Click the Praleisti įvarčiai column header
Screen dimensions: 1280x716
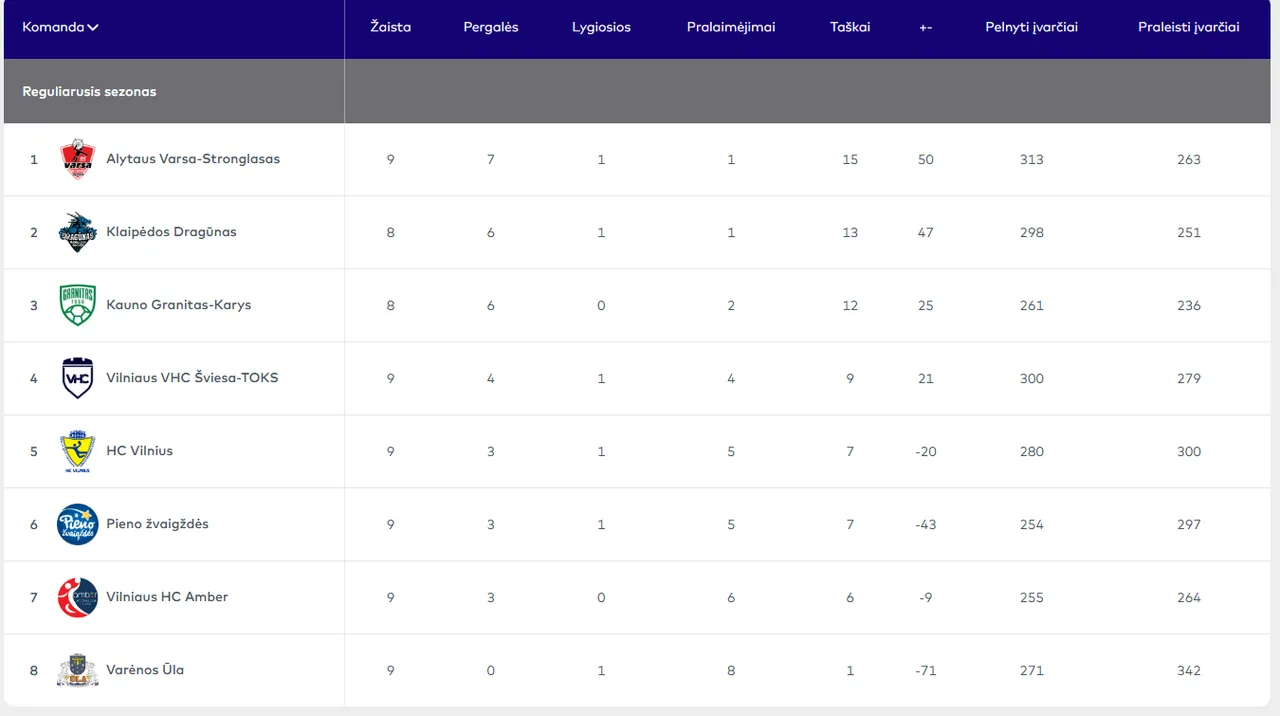pos(1188,27)
